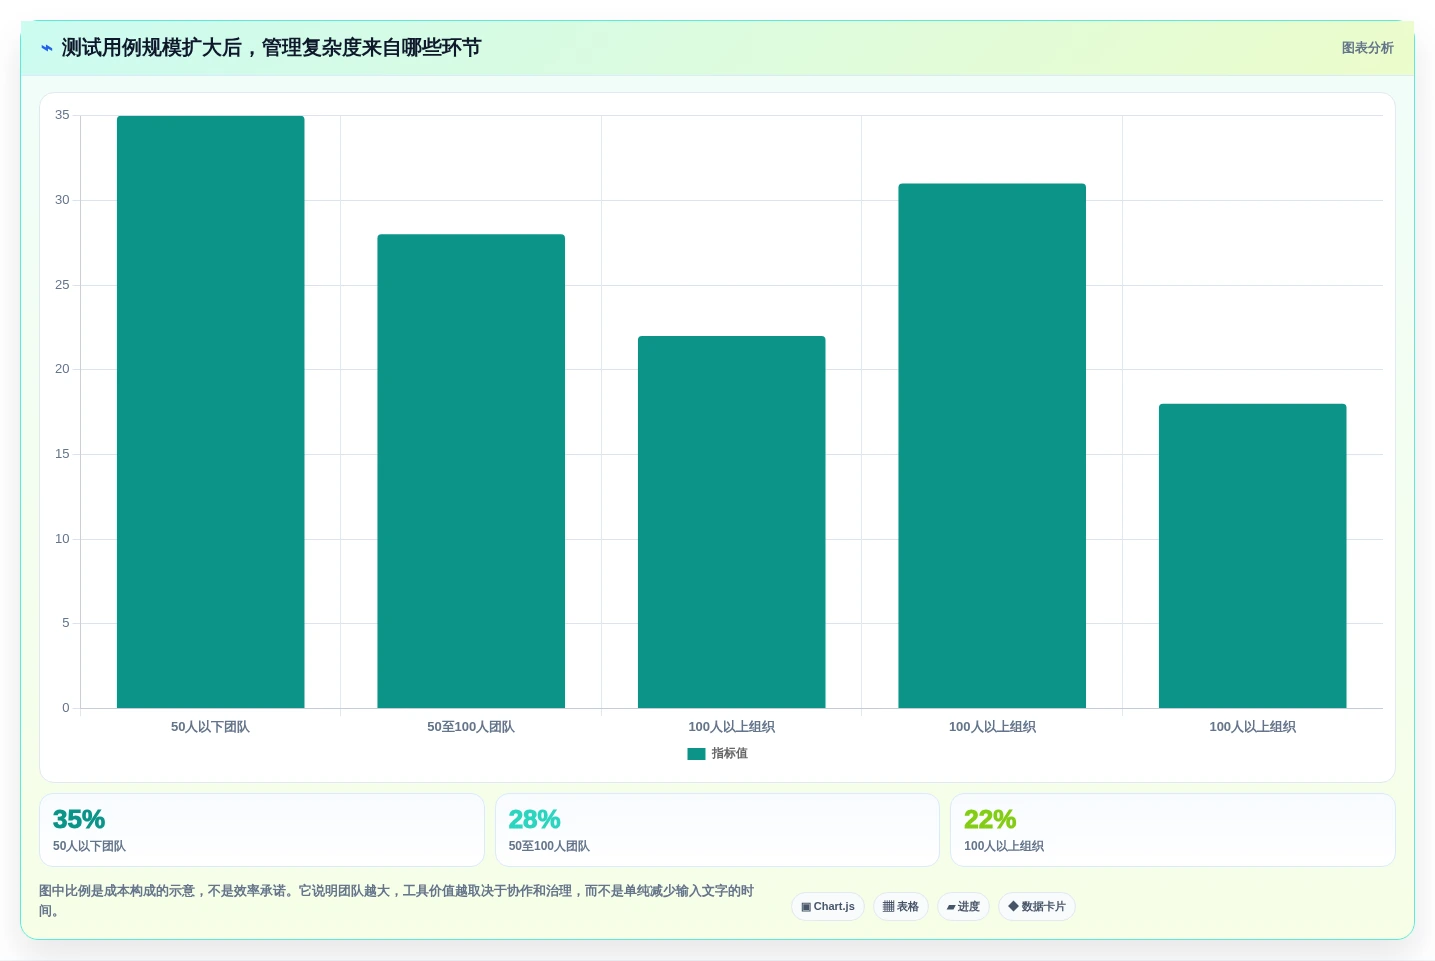Screen dimensions: 1435x961
Task: Select the 进度 tag chip
Action: [963, 907]
